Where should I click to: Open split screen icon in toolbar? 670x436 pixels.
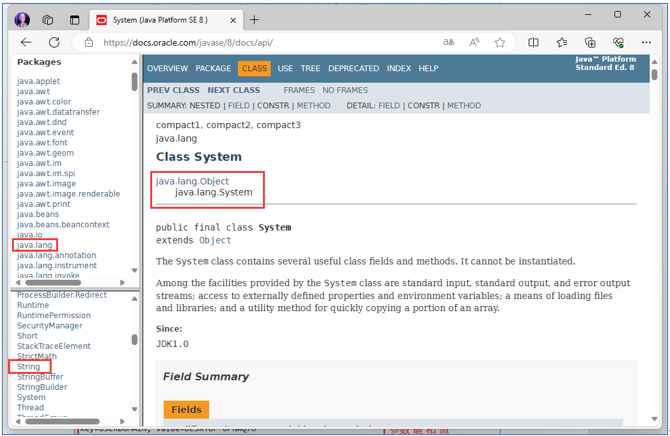533,42
